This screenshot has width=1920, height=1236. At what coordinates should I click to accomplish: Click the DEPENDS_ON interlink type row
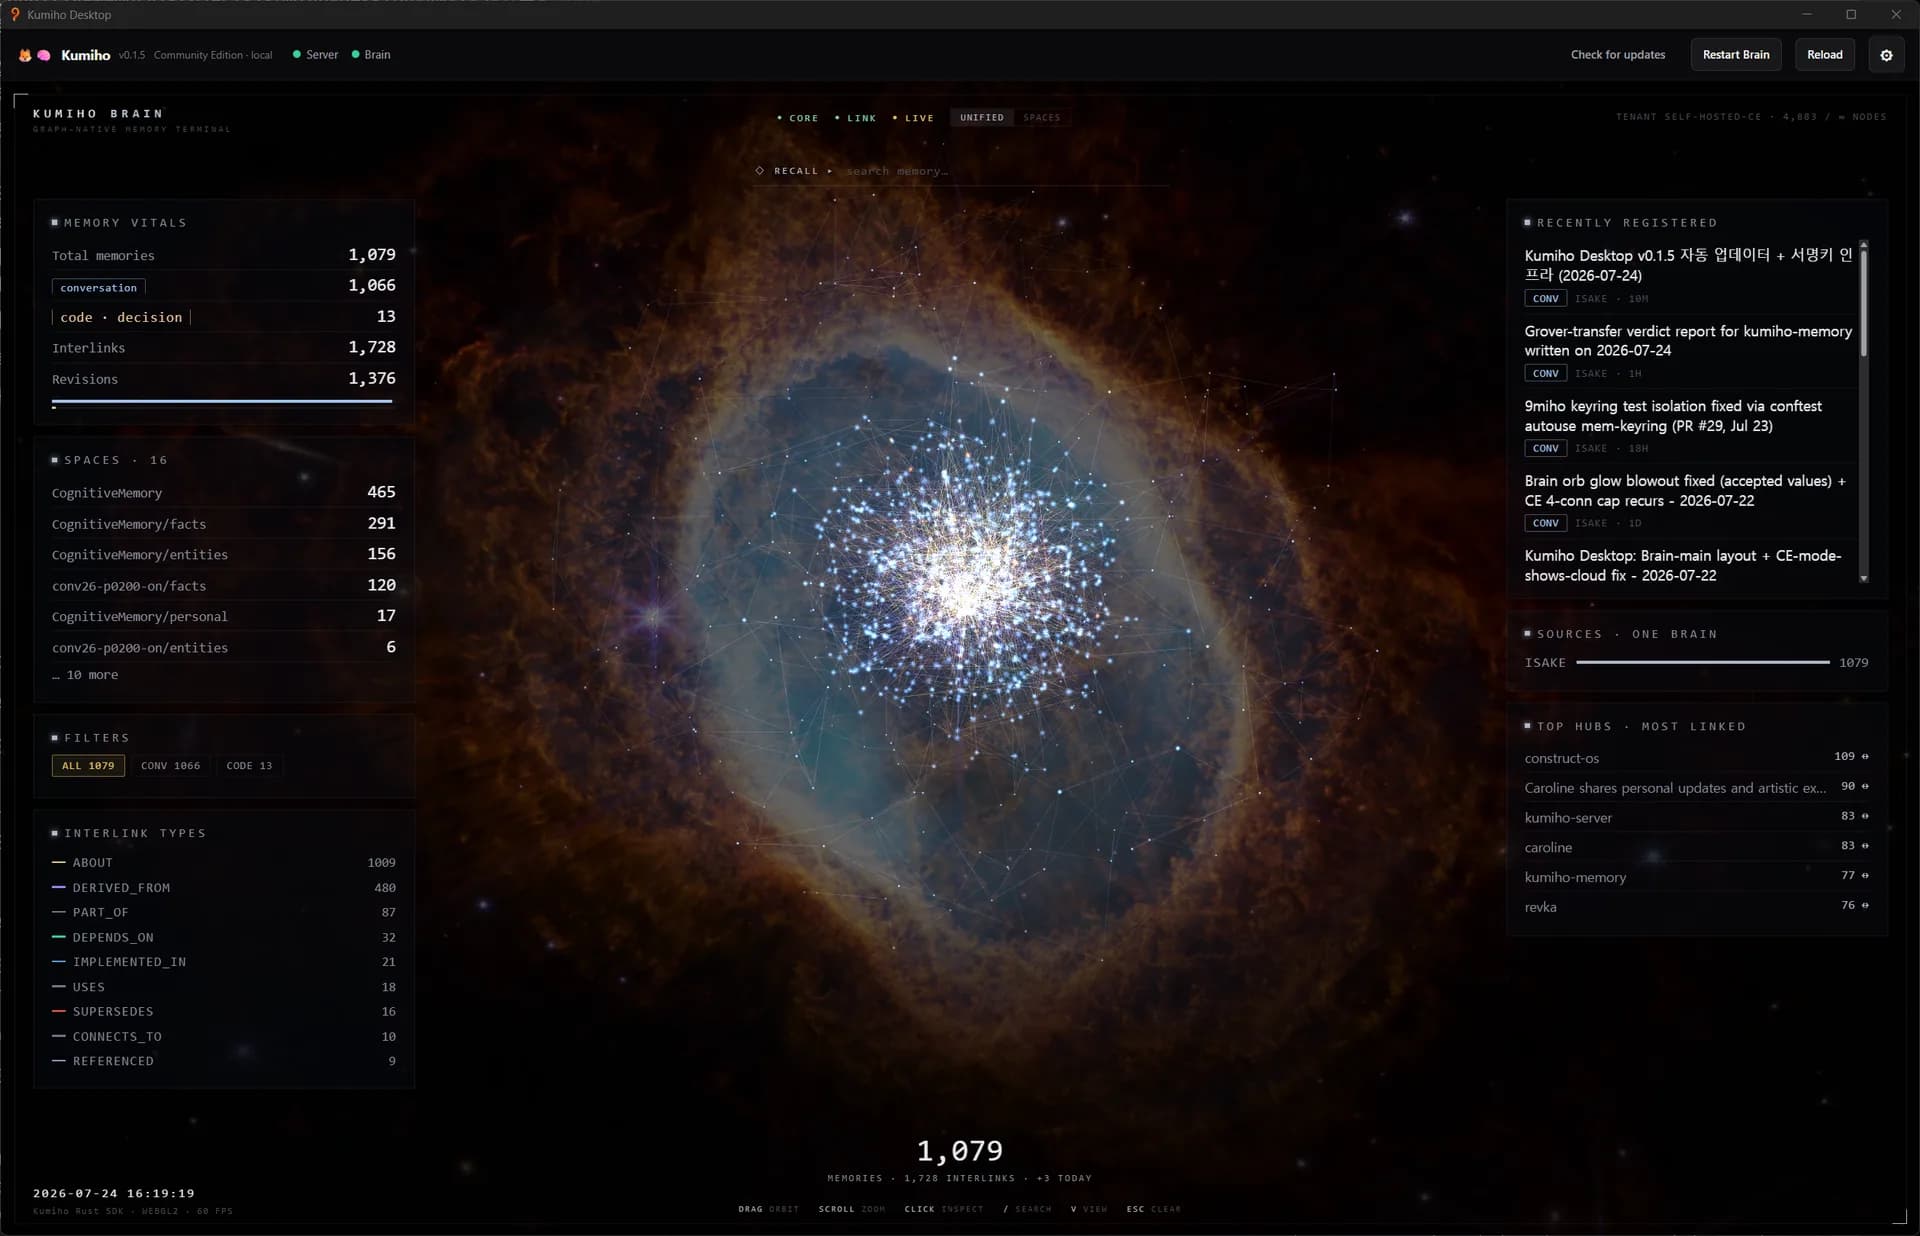coord(223,937)
